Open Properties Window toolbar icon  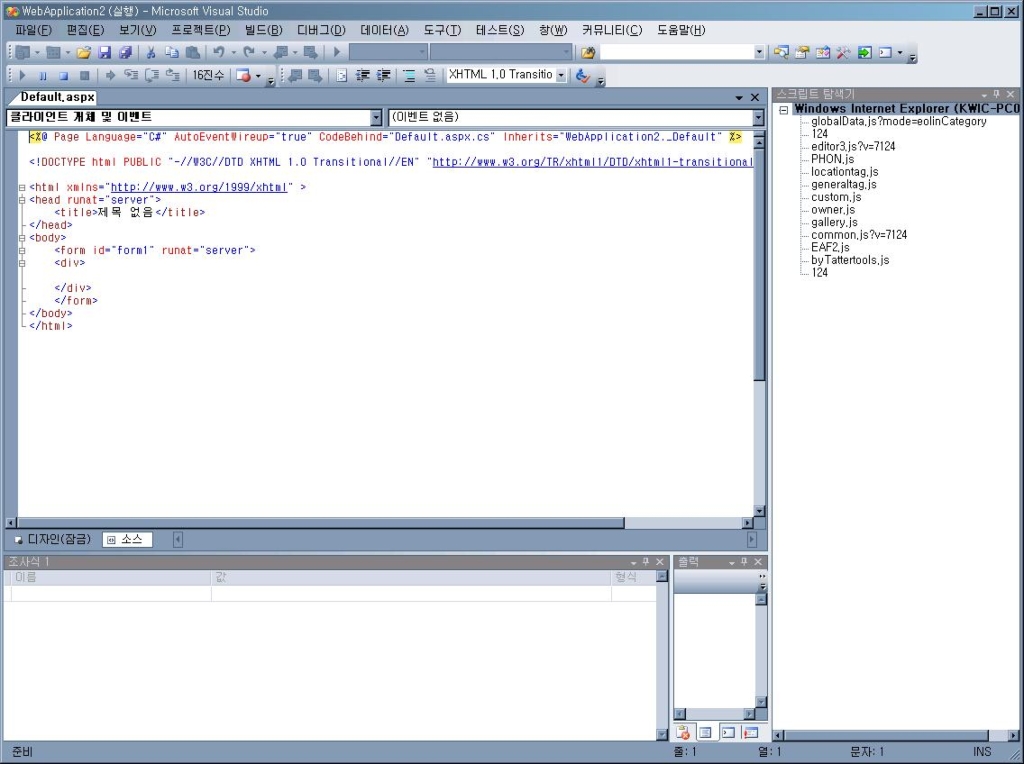click(x=802, y=52)
